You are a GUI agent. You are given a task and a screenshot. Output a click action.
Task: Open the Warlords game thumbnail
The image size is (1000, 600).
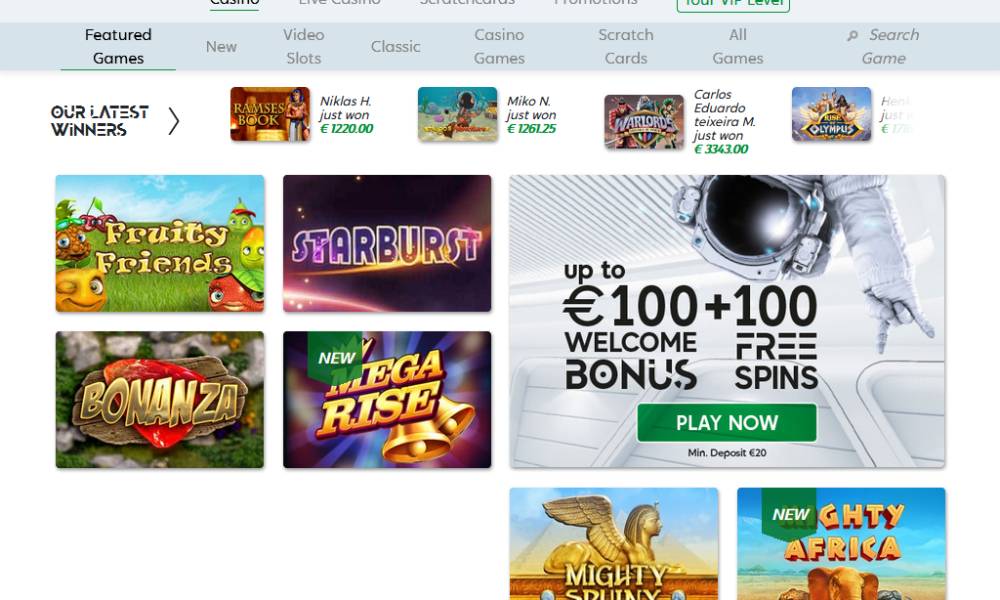[x=644, y=121]
